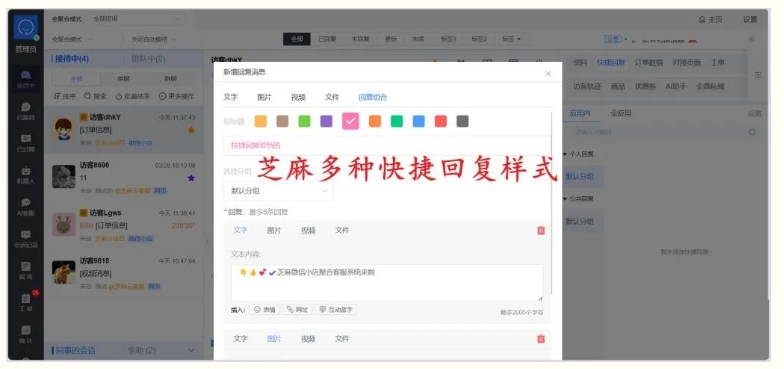
Task: Open the 默认分组 group dropdown in dialog
Action: [x=278, y=191]
